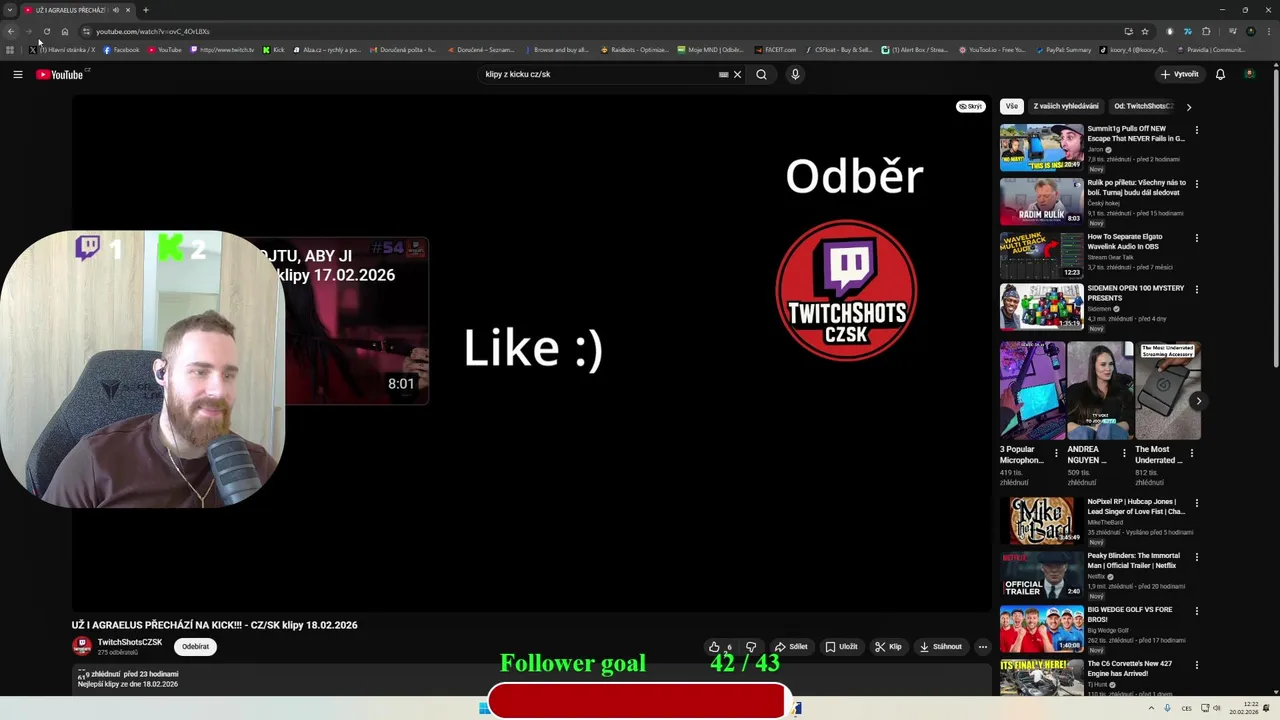This screenshot has width=1280, height=720.
Task: Go back in the browser
Action: point(11,31)
